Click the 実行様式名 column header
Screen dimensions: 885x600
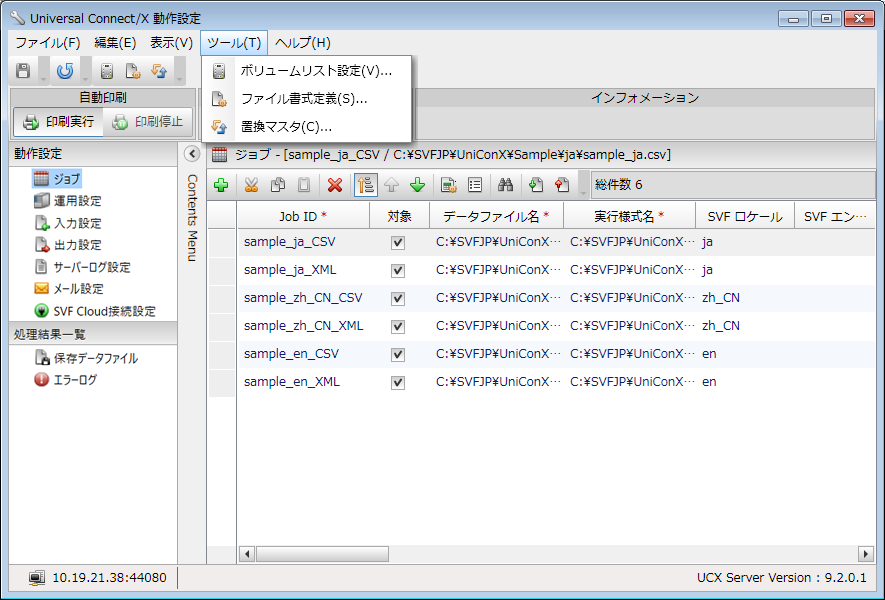pyautogui.click(x=629, y=216)
